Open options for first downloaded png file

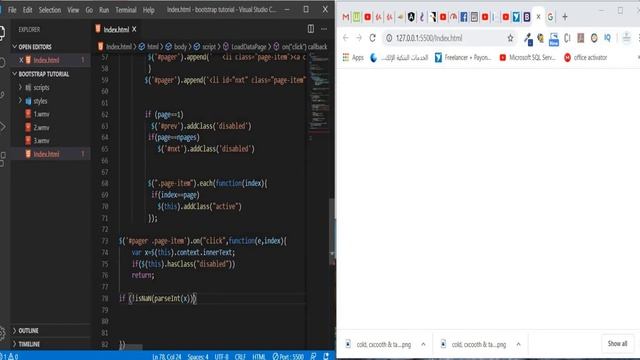(x=423, y=344)
